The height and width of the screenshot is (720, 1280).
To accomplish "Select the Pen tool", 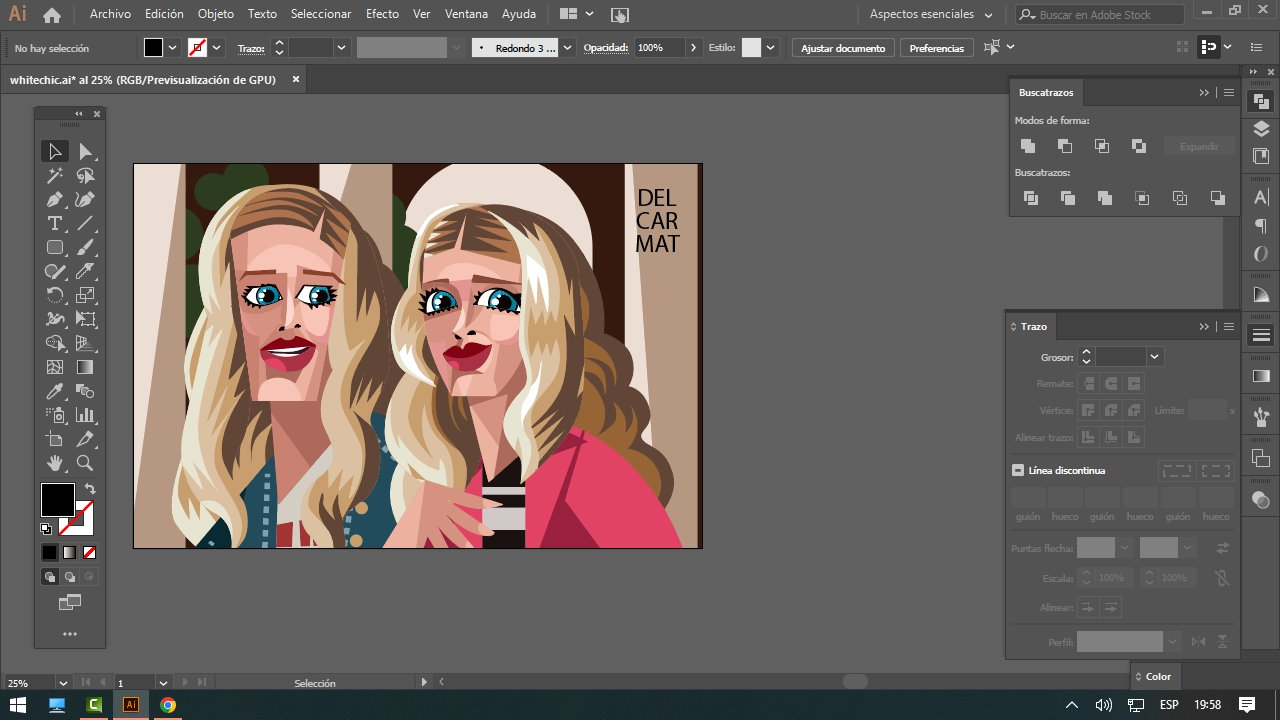I will (x=55, y=200).
